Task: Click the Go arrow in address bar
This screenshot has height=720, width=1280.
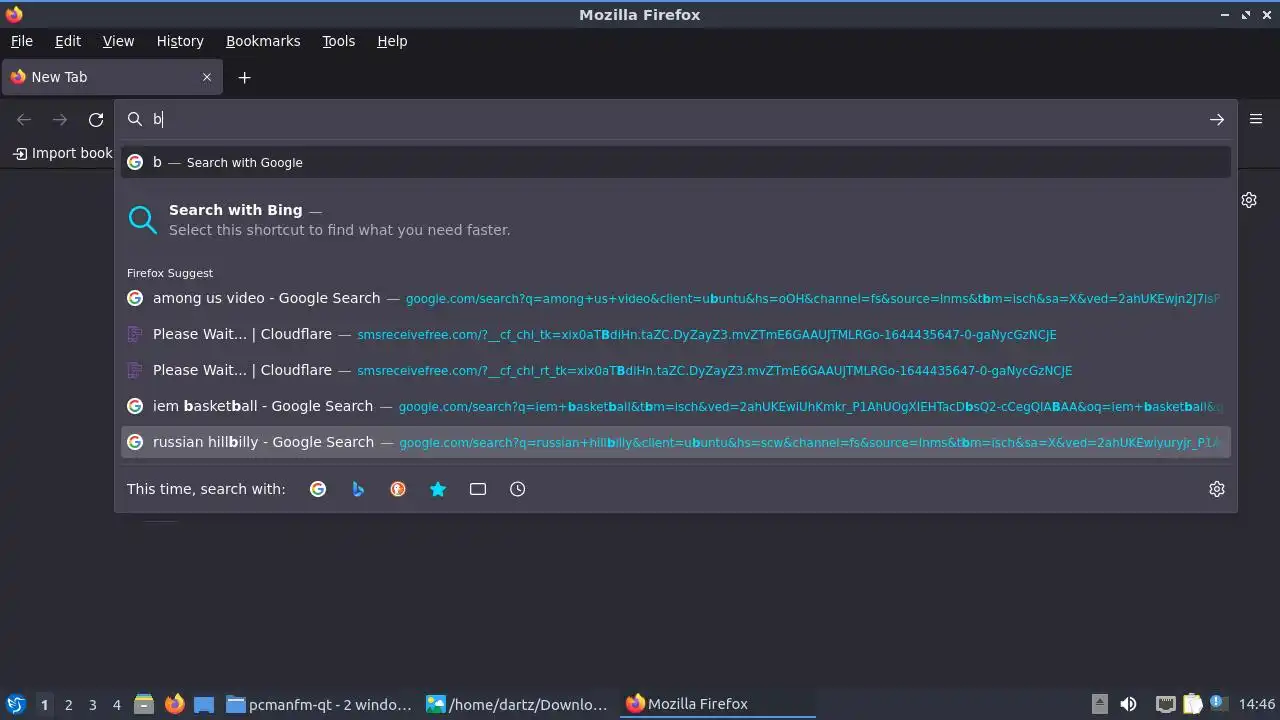Action: (x=1216, y=120)
